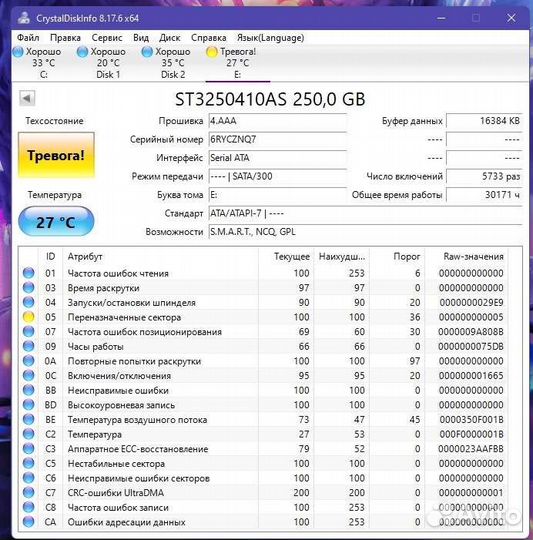Viewport: 533px width, 540px height.
Task: Select the Температура воздушного потока attribute text
Action: click(137, 420)
